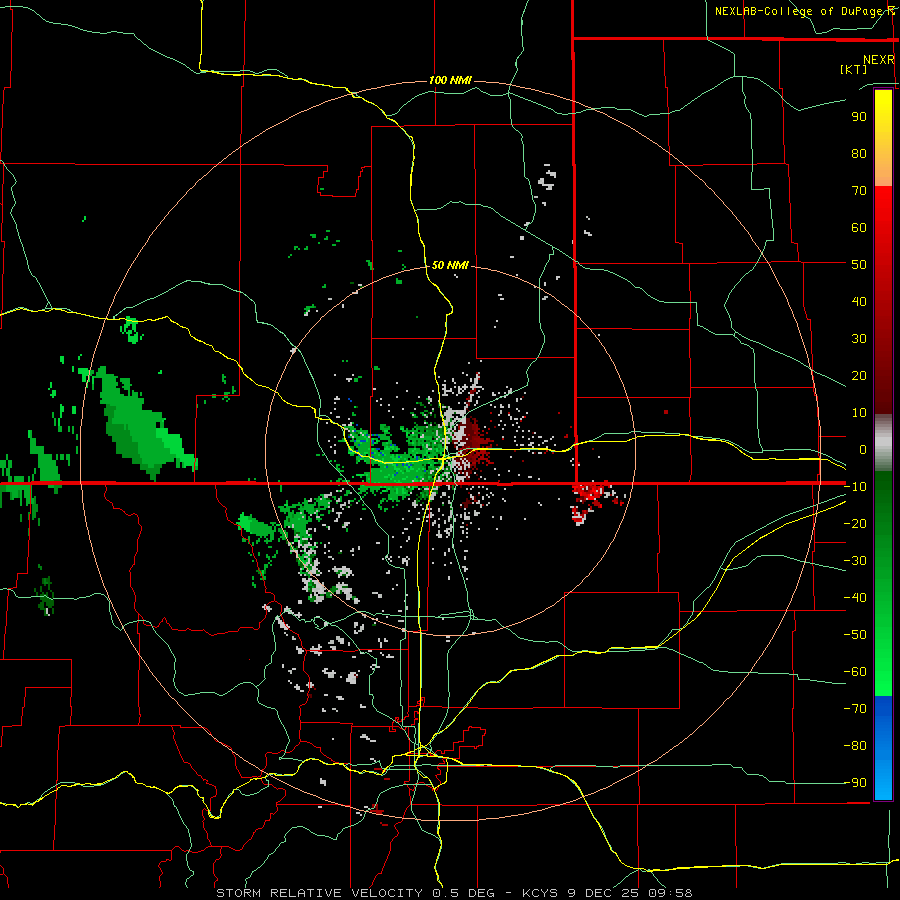Click the 30 value on velocity scale
900x900 pixels.
(x=859, y=339)
